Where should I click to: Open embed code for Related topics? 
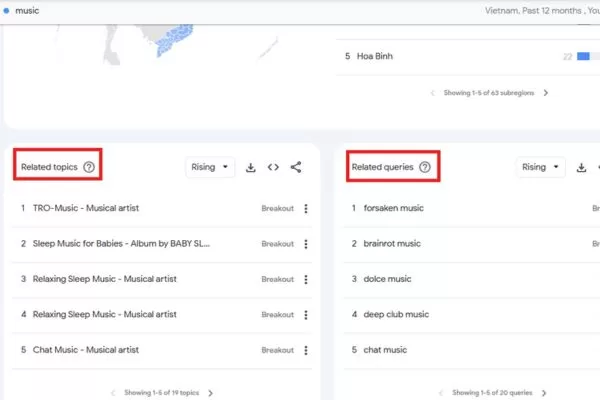click(273, 167)
